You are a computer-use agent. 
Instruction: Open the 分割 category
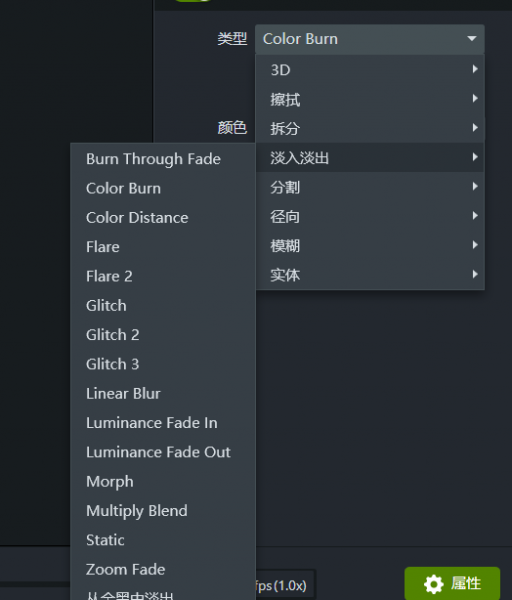click(x=370, y=187)
